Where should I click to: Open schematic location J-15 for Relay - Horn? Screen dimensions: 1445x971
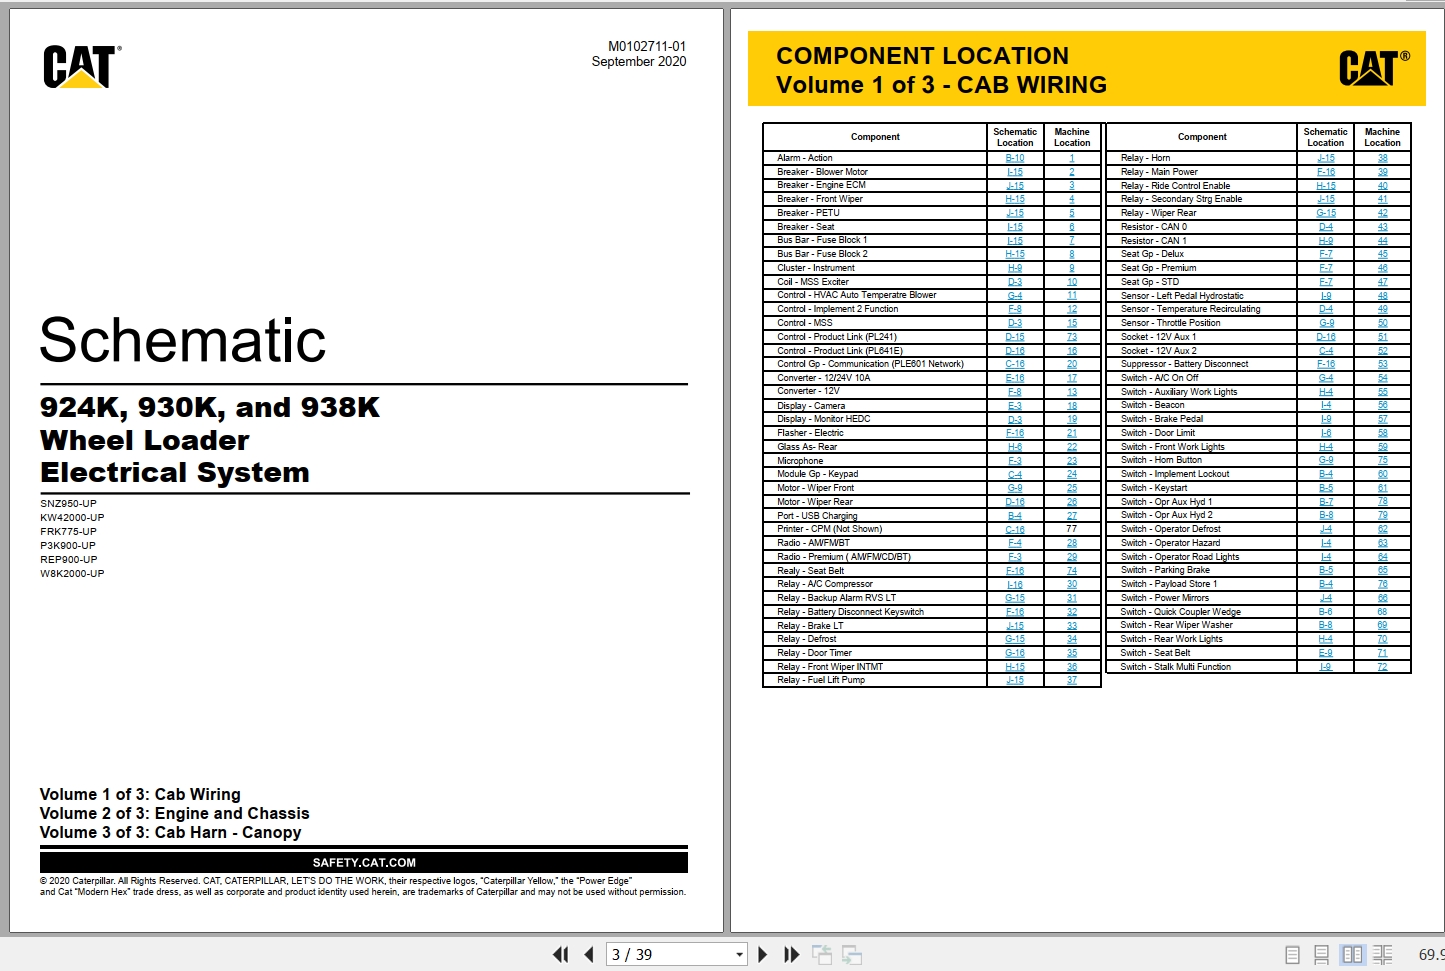pos(1325,158)
